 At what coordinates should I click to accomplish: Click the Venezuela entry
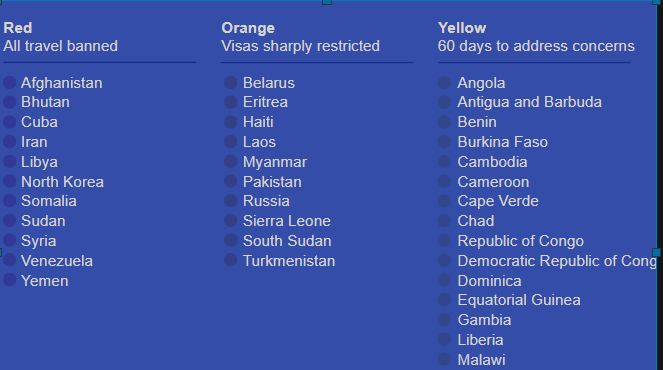[57, 261]
